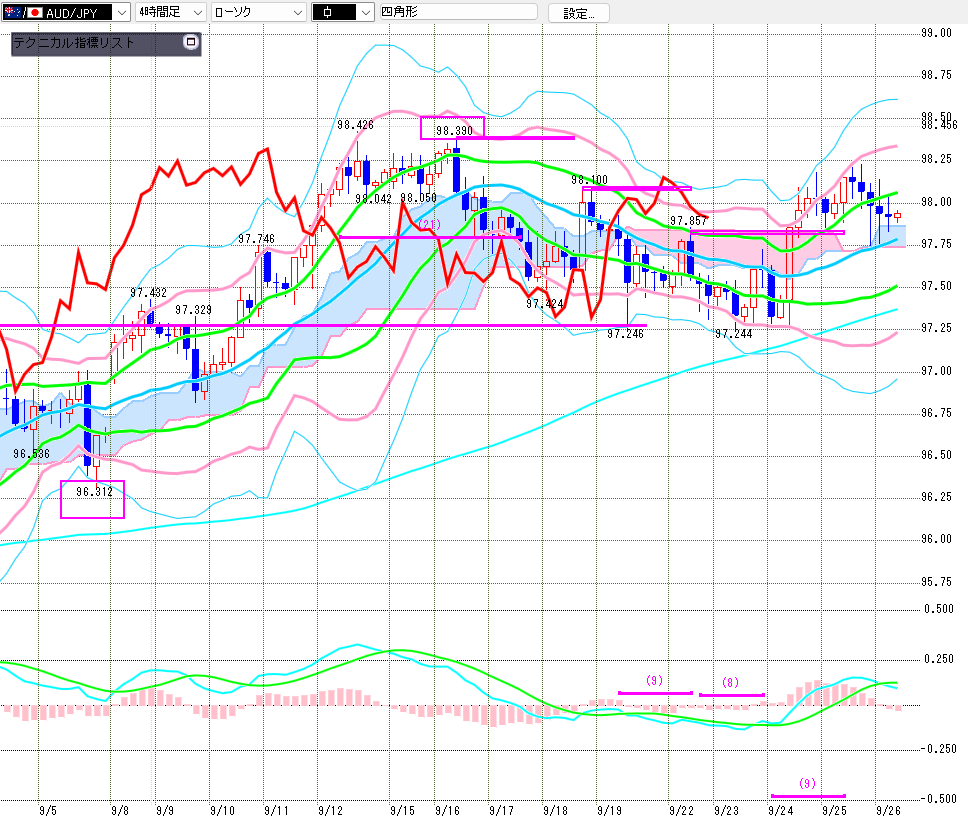Click the 97.246 low price label
The width and height of the screenshot is (968, 821).
click(x=625, y=334)
